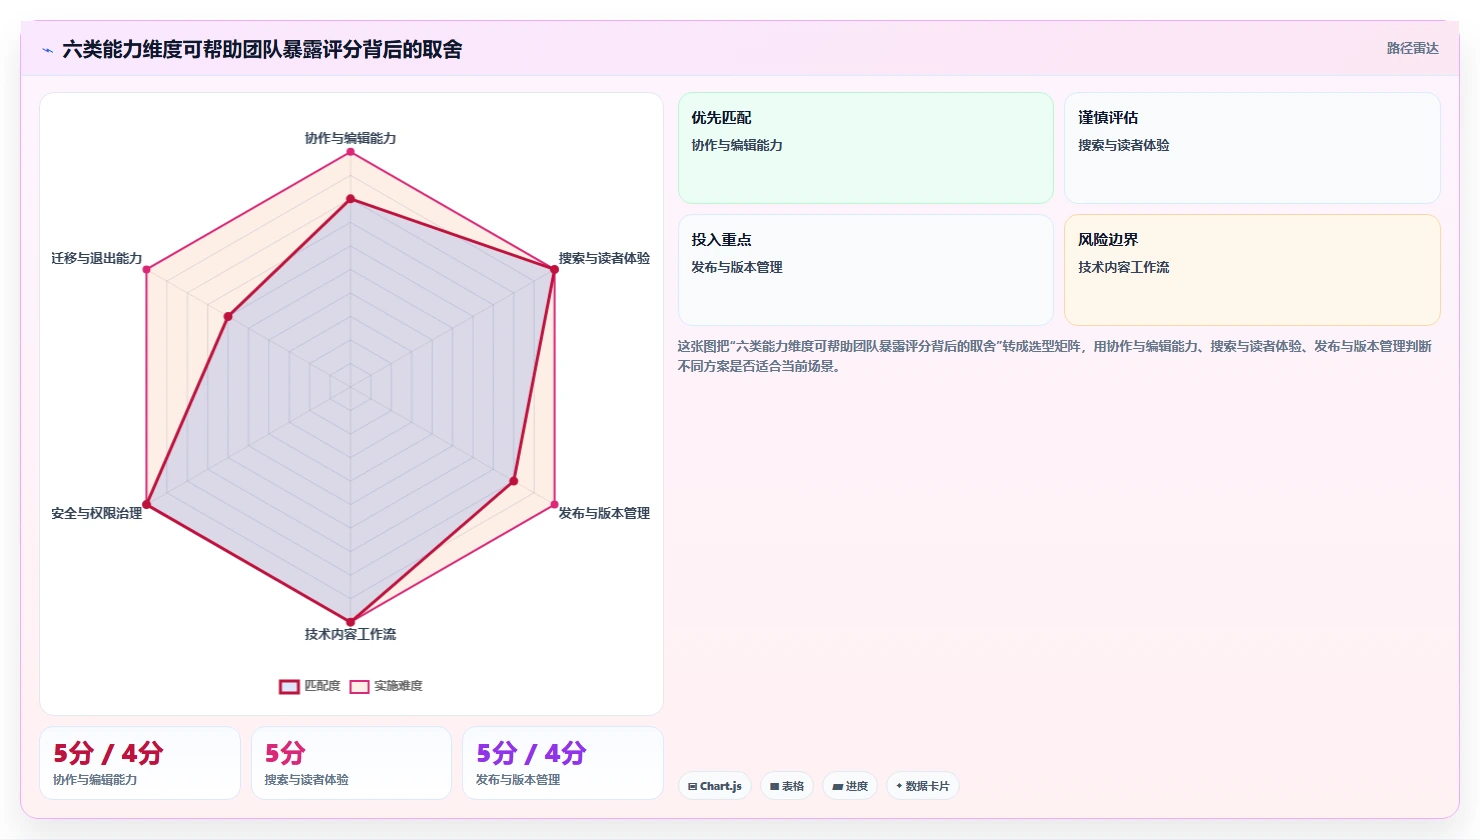Open the 谨慎评估 card
Viewport: 1480px width, 840px height.
coord(1252,148)
